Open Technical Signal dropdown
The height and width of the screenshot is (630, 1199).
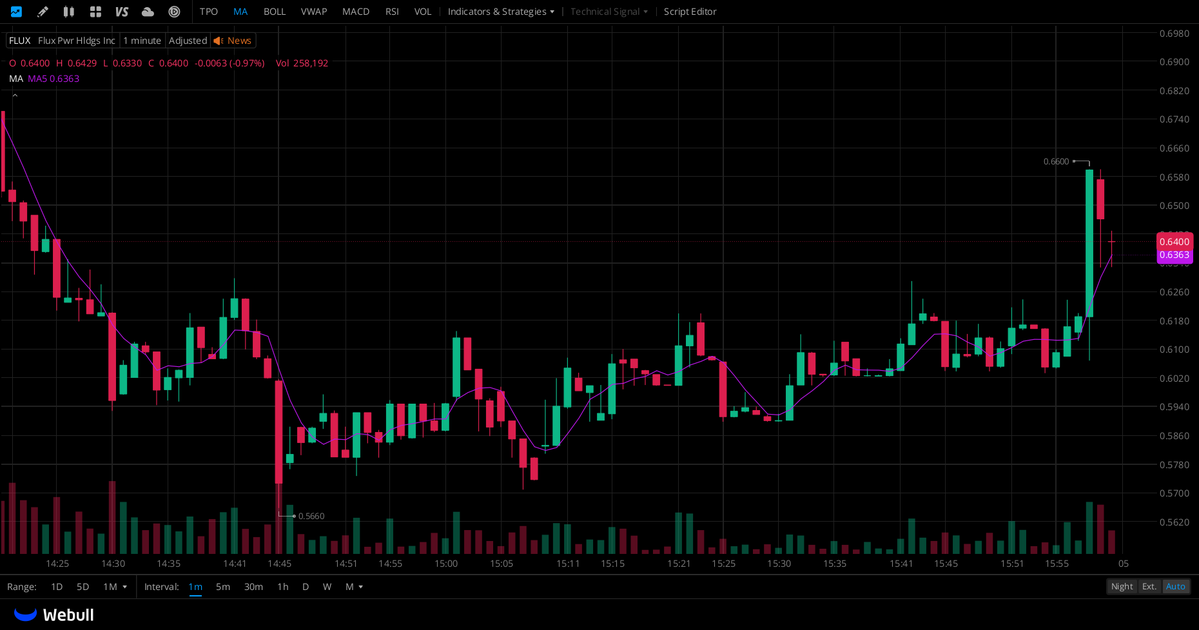pyautogui.click(x=609, y=11)
